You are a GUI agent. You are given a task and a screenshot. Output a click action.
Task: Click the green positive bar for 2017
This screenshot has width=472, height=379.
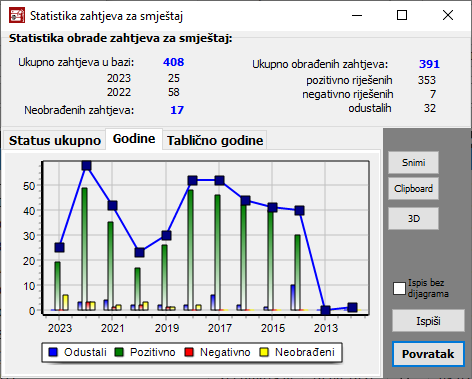coord(217,253)
